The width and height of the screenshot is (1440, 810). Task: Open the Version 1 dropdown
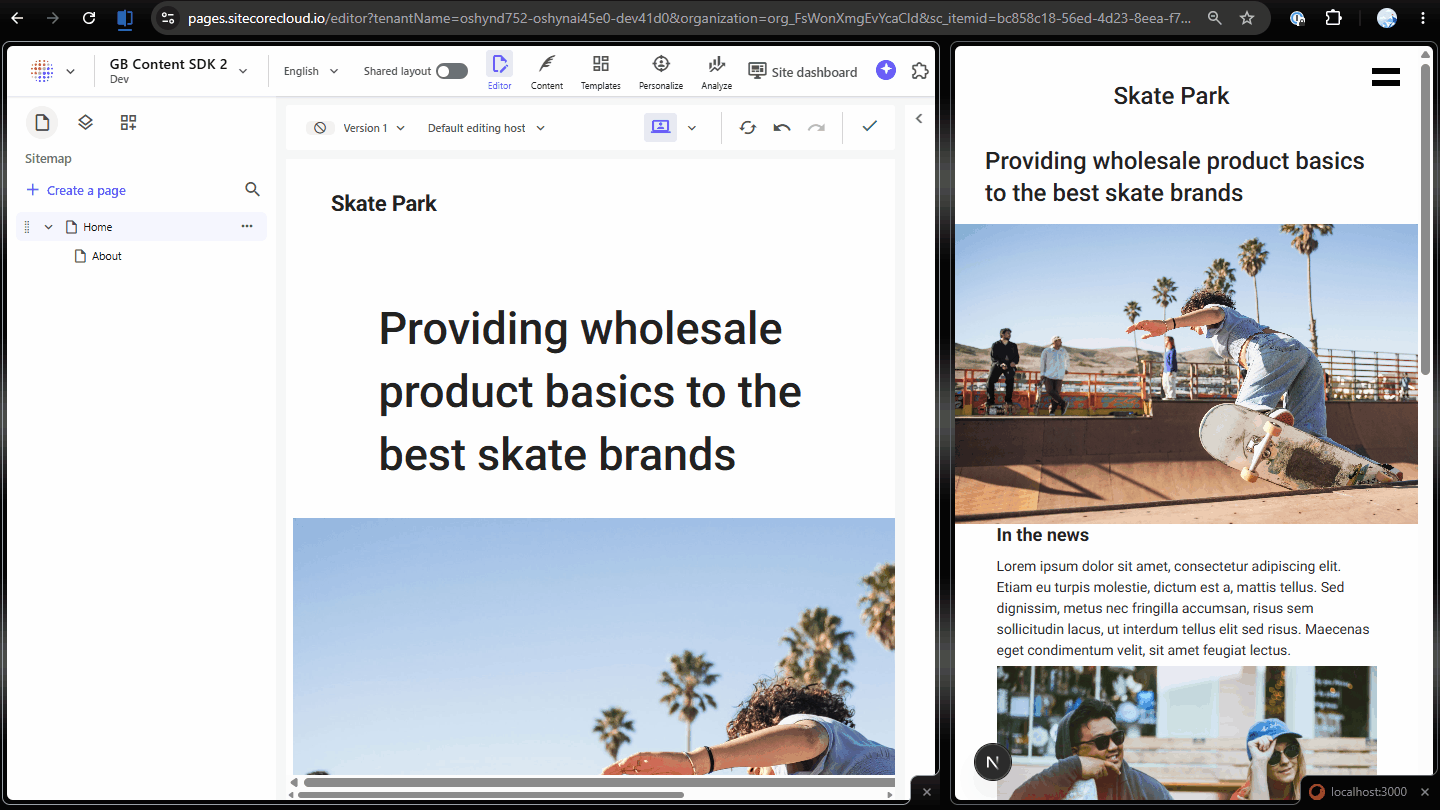[374, 128]
